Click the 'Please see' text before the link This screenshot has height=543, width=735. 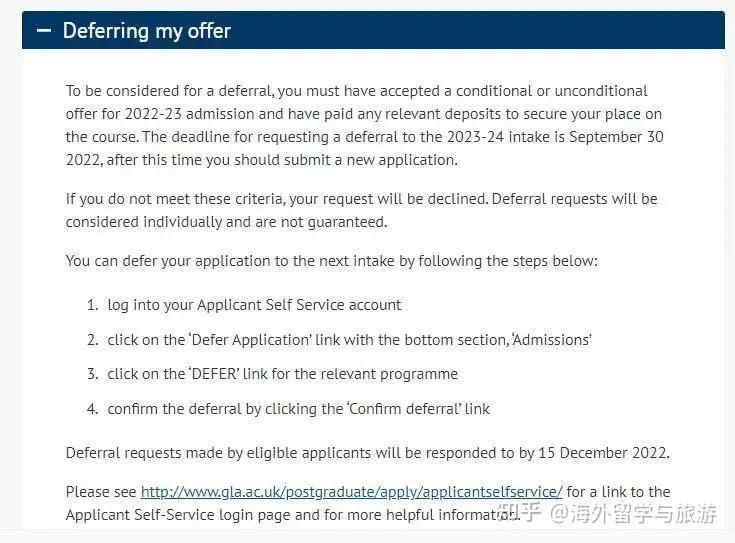click(x=101, y=492)
